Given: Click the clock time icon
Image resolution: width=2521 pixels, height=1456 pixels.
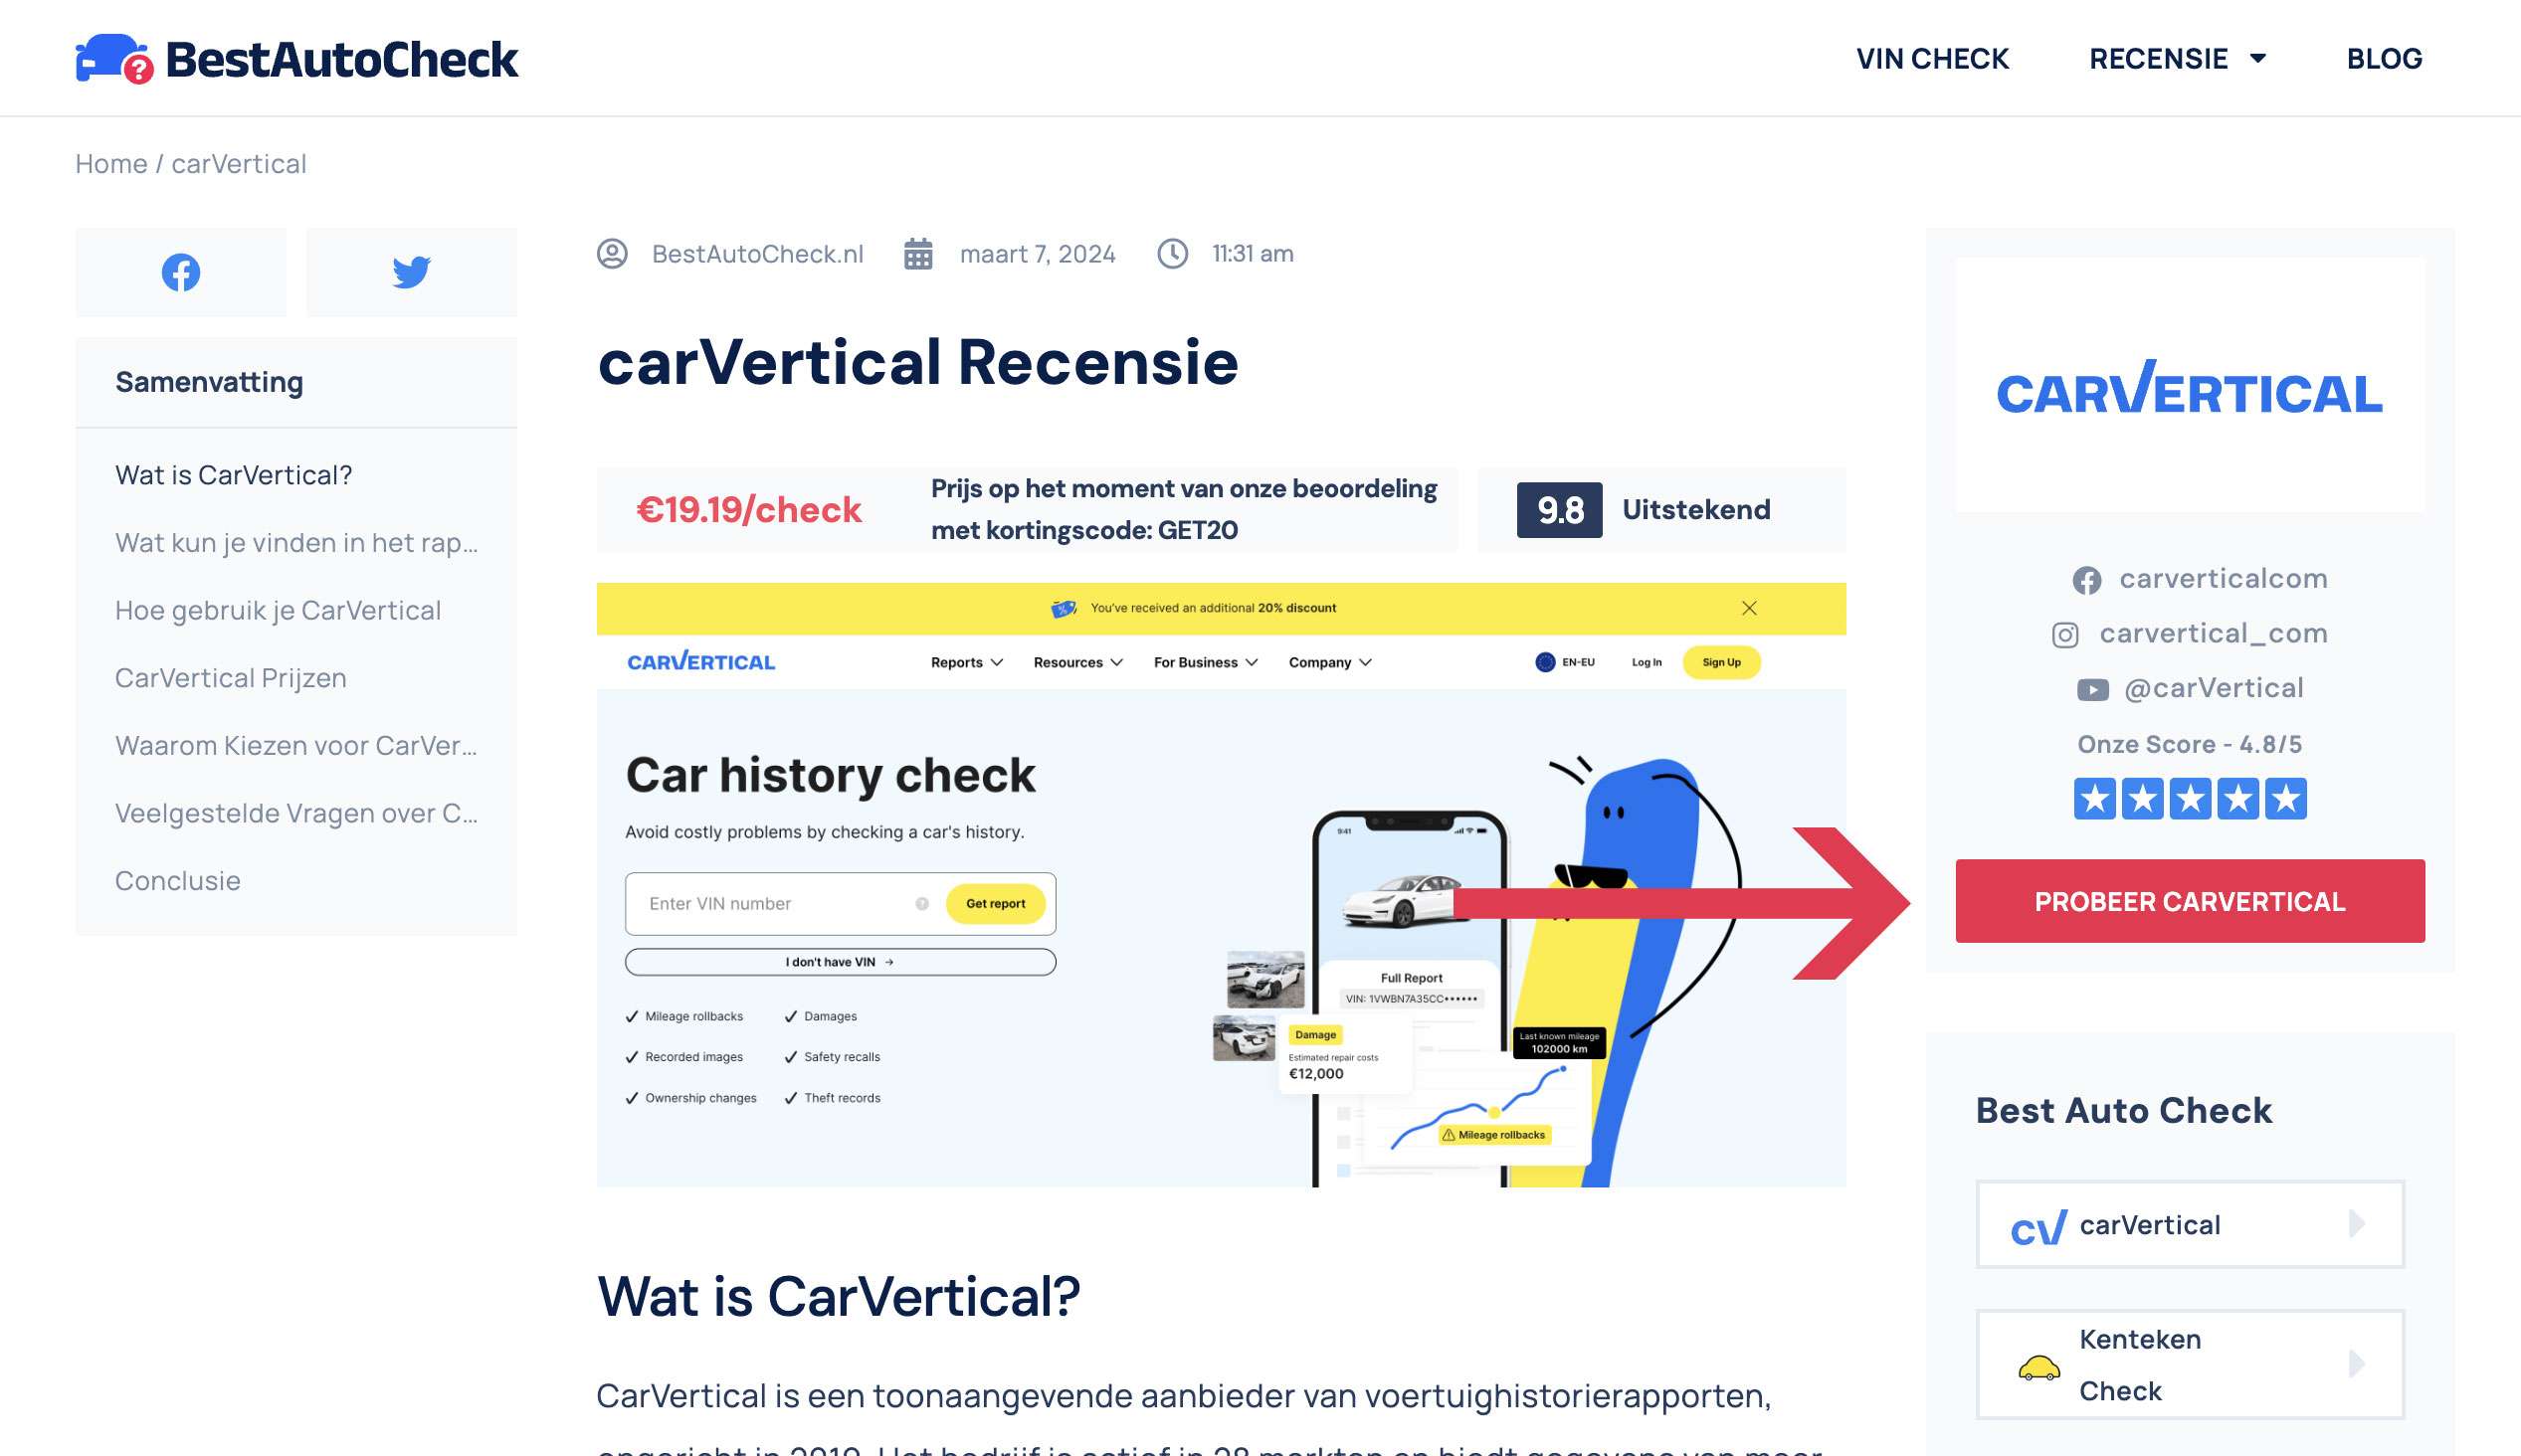Looking at the screenshot, I should point(1172,254).
